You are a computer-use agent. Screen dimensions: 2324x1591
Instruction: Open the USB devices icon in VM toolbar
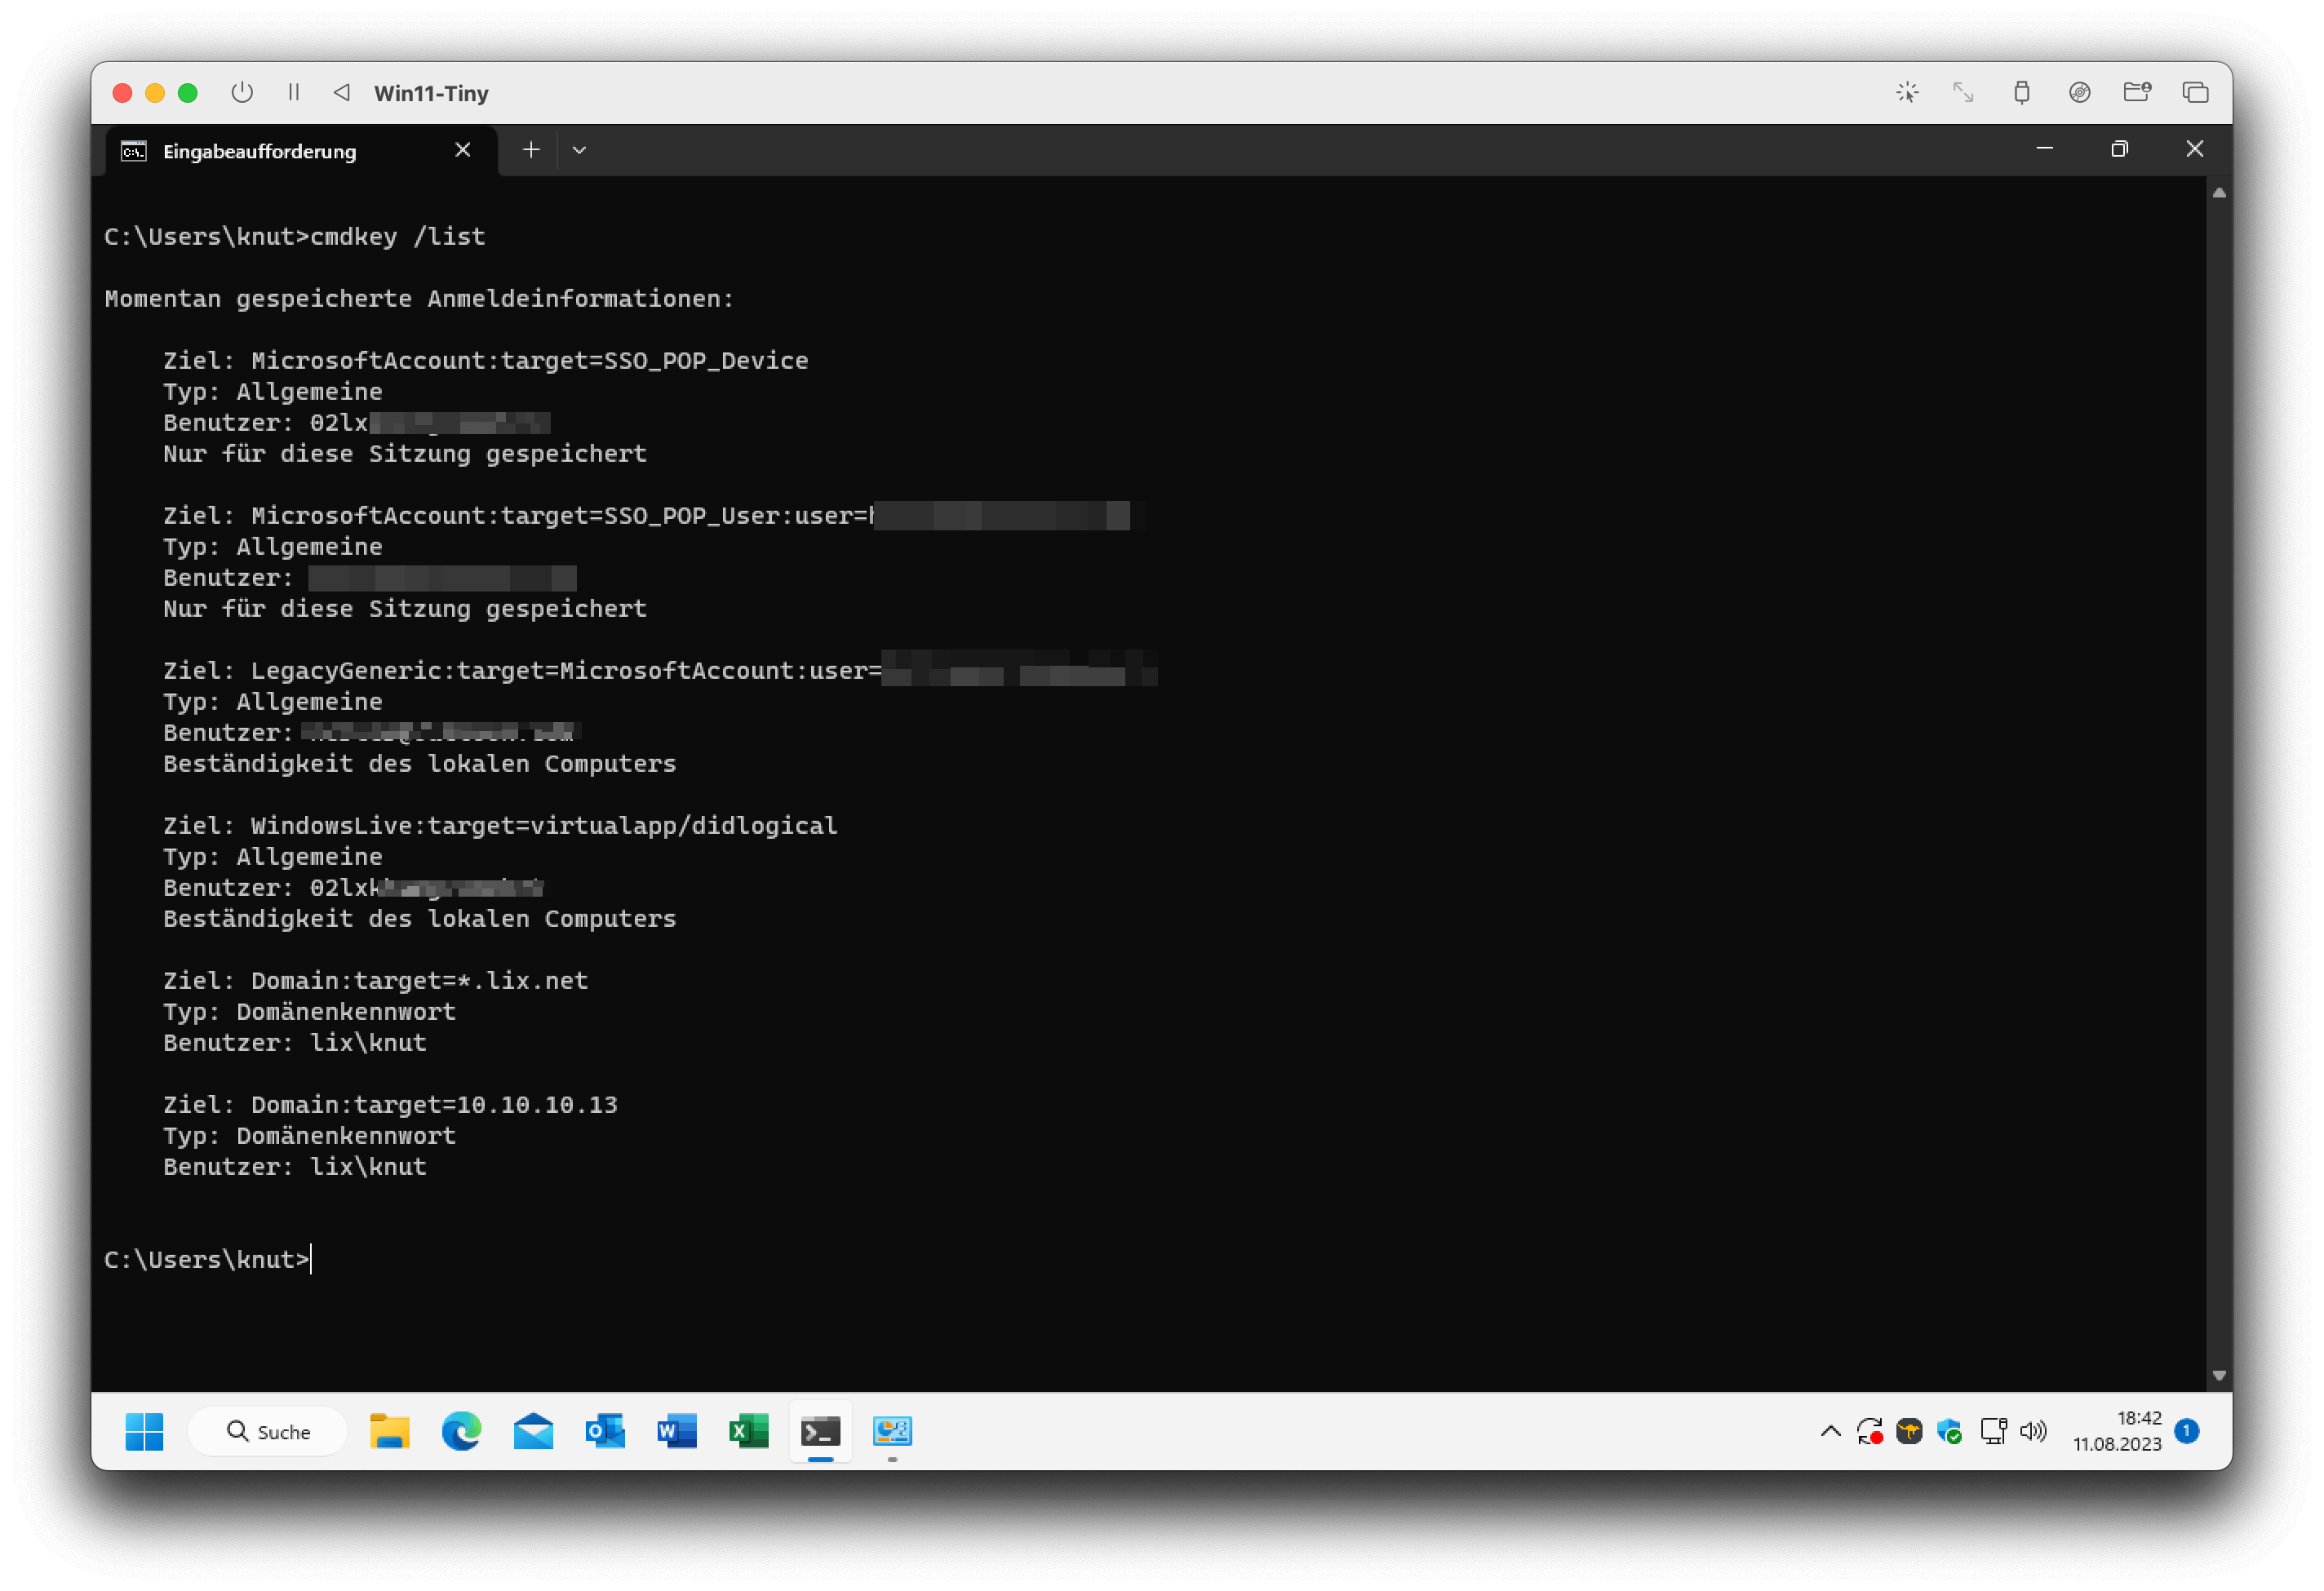(2021, 93)
